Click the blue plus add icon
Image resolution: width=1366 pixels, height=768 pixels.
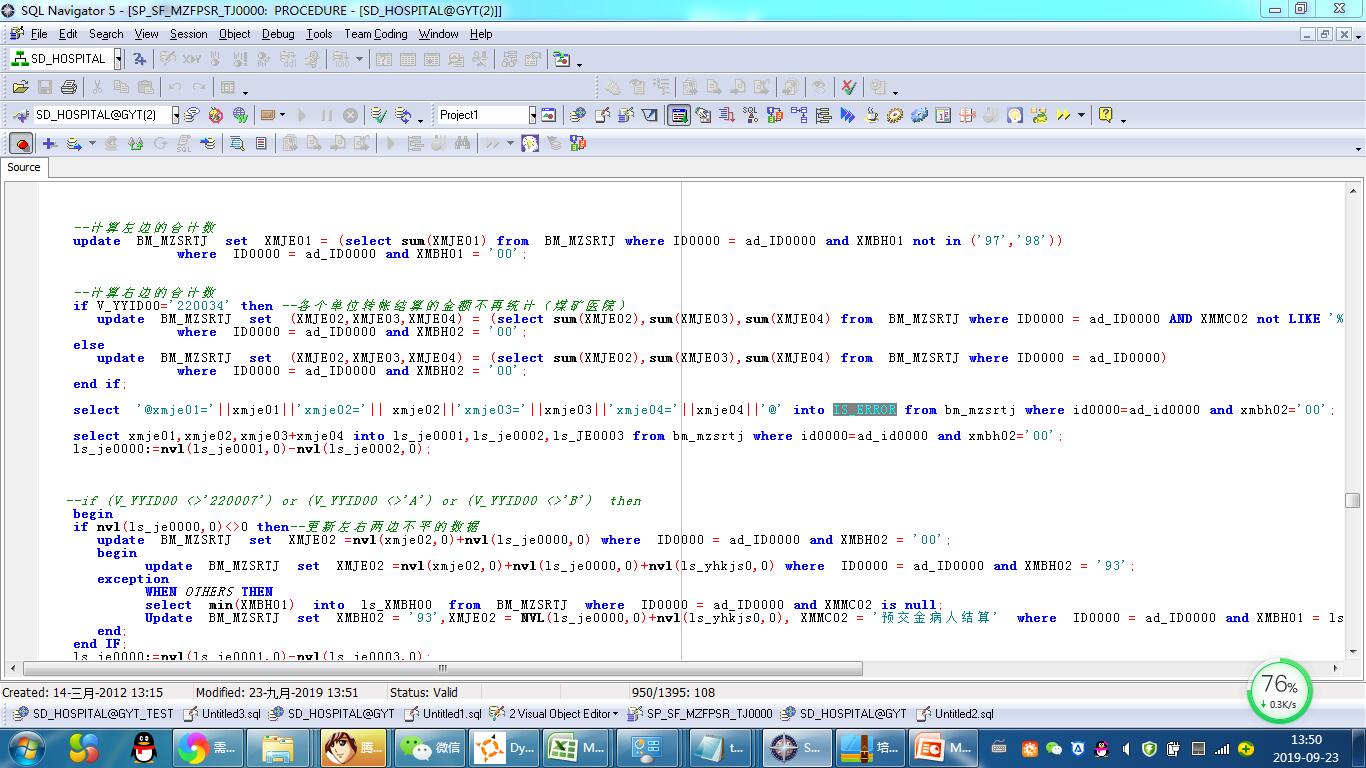tap(48, 144)
